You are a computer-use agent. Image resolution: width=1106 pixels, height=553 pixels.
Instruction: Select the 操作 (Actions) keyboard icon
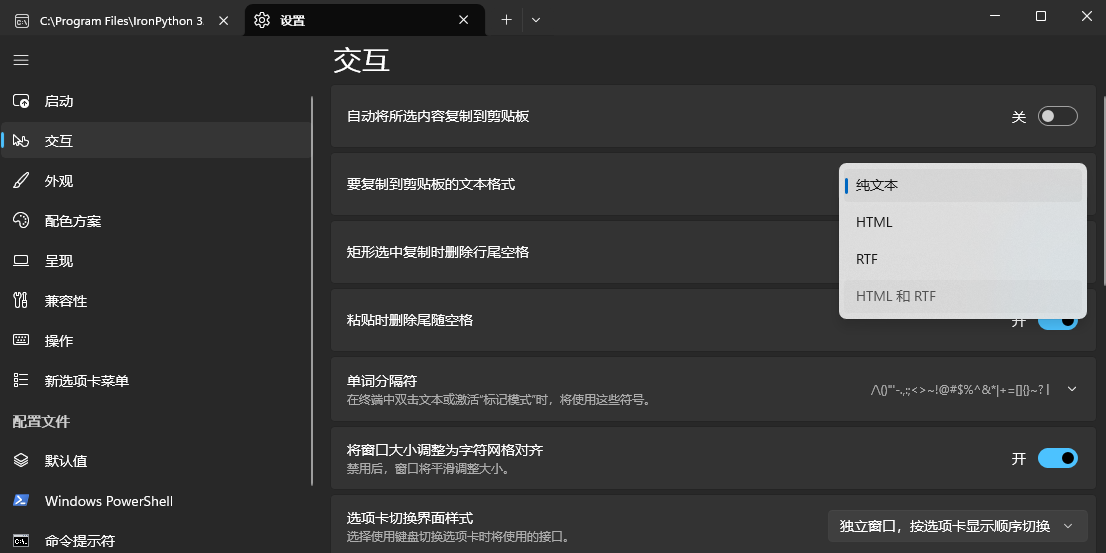click(21, 341)
